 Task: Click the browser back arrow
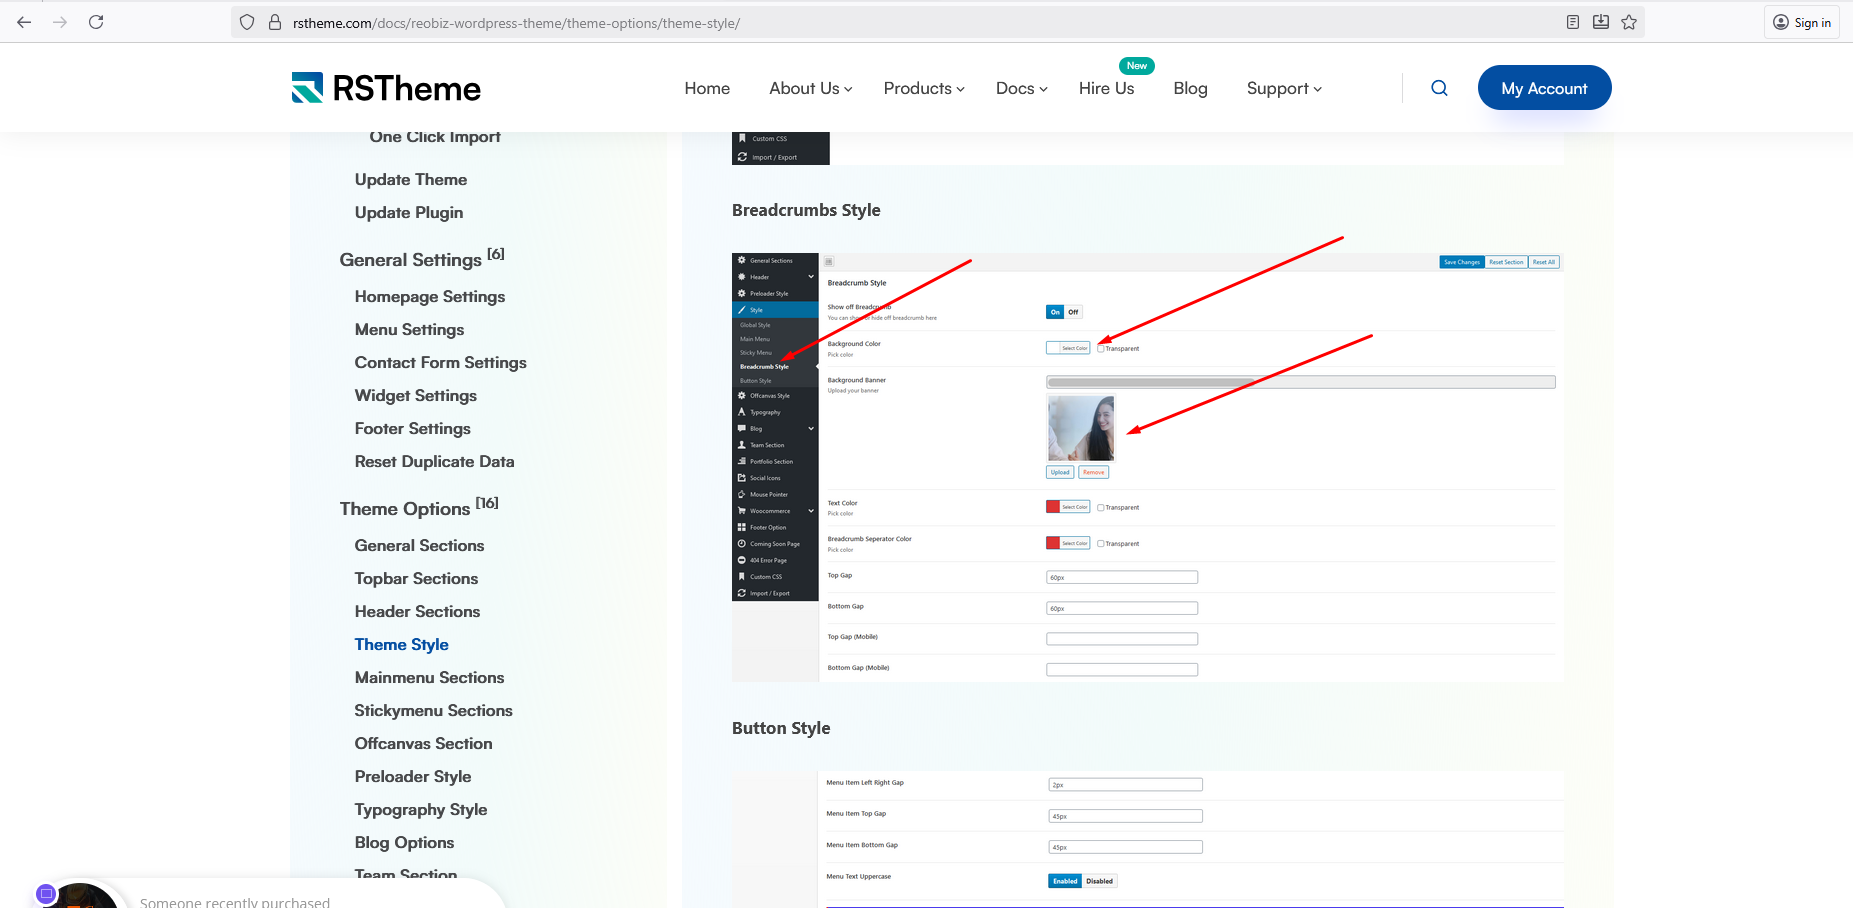point(24,22)
